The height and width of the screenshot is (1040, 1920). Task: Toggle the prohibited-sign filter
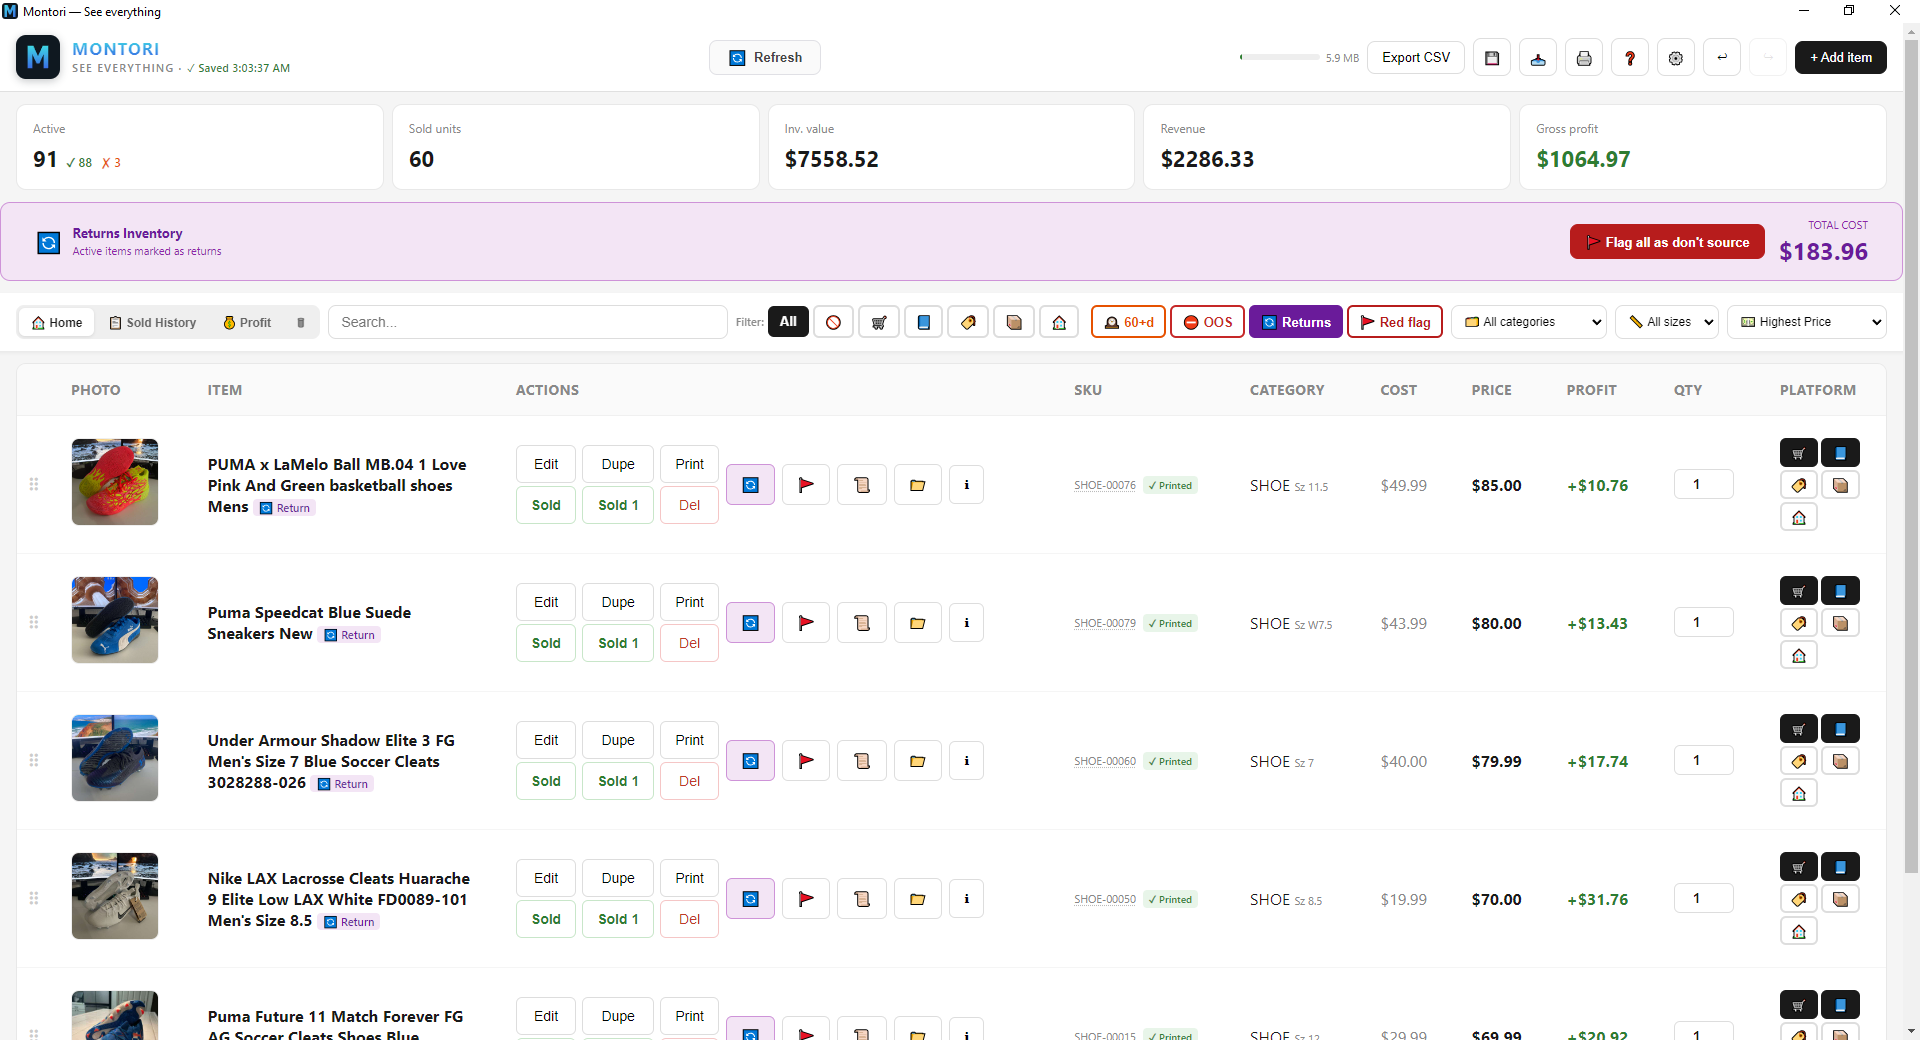[833, 322]
